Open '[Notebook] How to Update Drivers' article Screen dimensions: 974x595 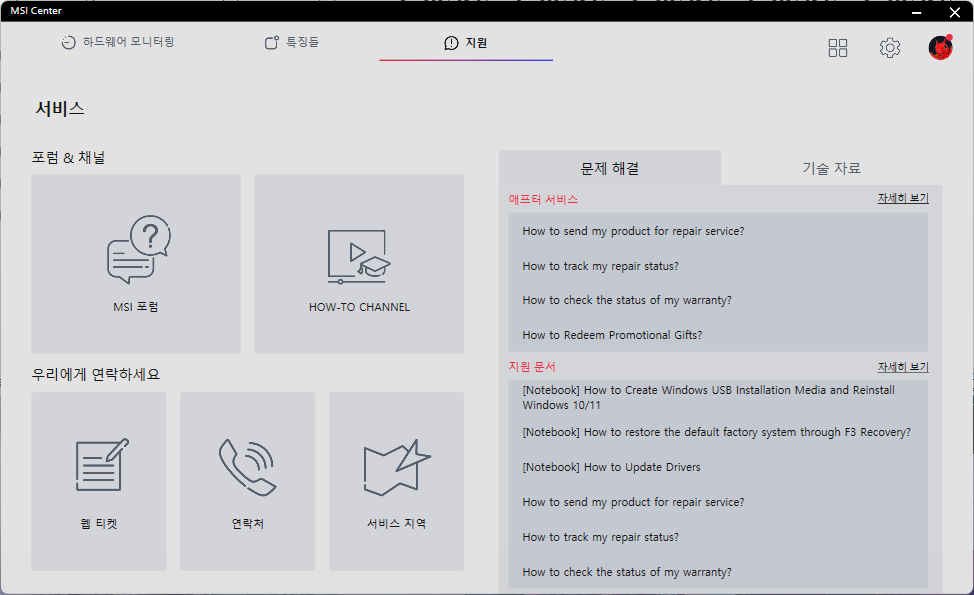(611, 467)
